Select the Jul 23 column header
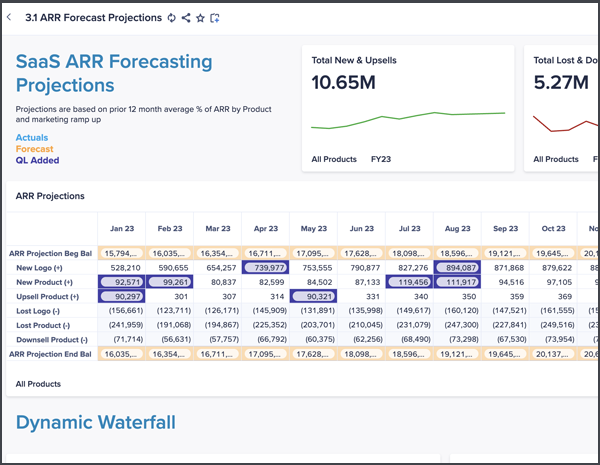The height and width of the screenshot is (465, 600). pyautogui.click(x=409, y=228)
